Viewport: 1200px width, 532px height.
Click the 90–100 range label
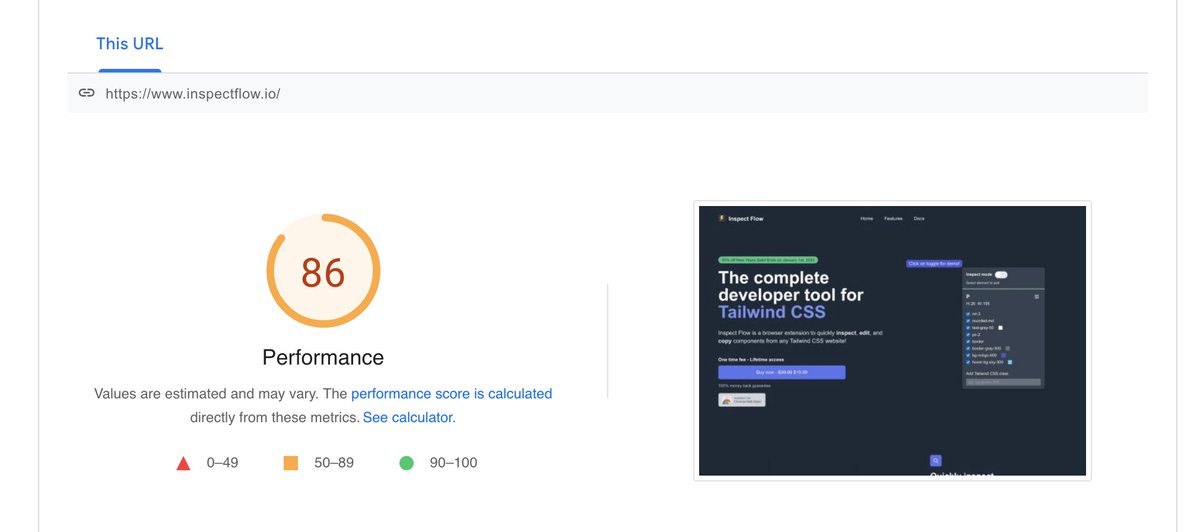click(x=453, y=463)
